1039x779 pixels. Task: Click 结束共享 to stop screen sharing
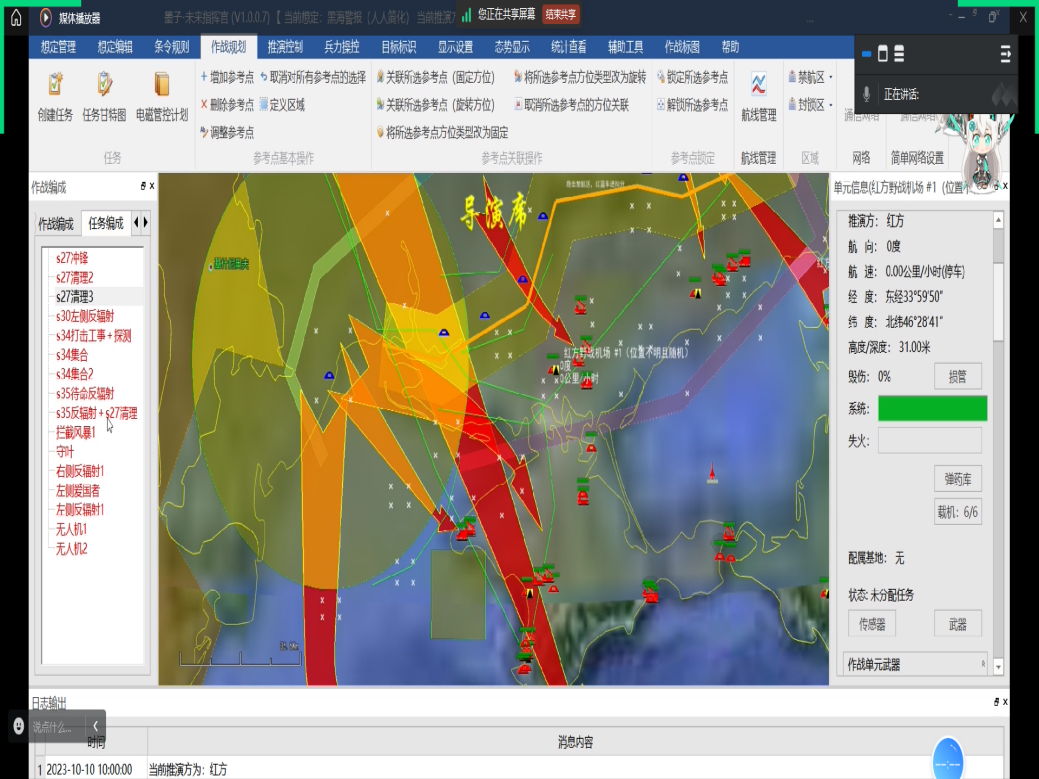pos(561,14)
